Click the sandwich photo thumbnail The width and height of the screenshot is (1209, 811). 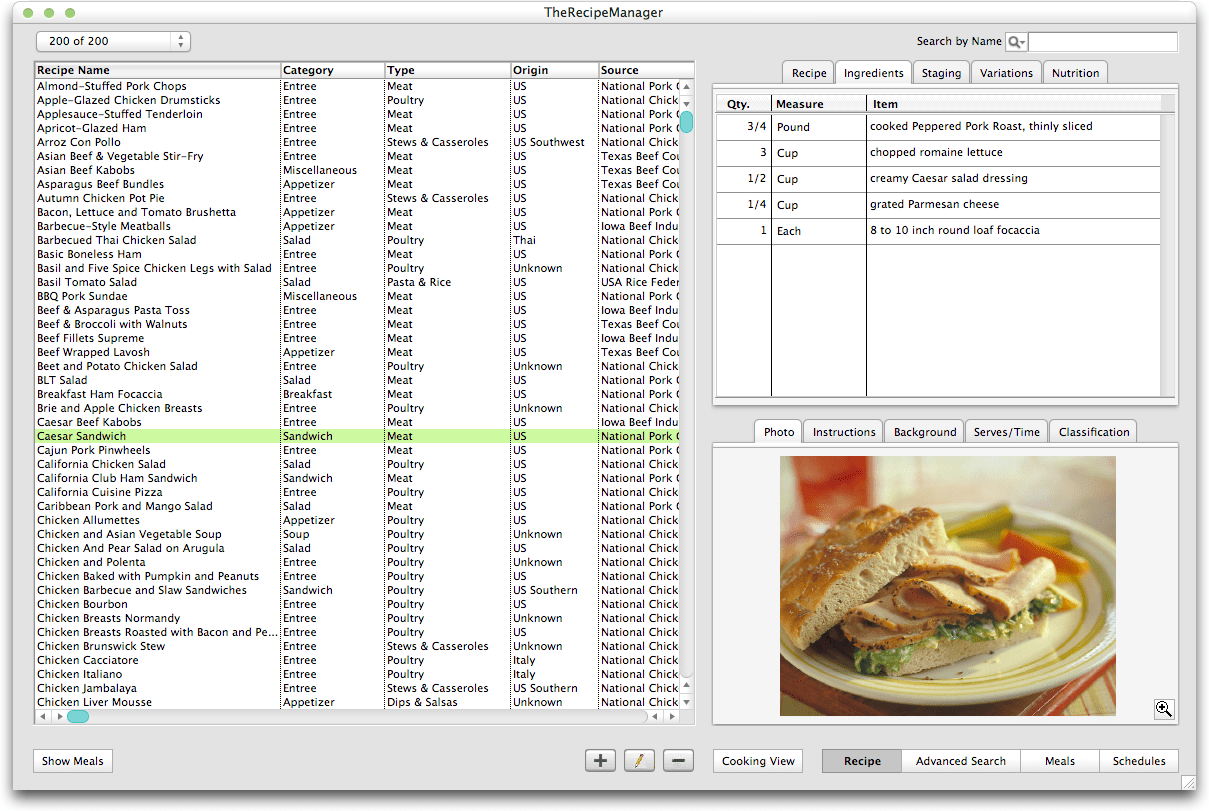(947, 586)
